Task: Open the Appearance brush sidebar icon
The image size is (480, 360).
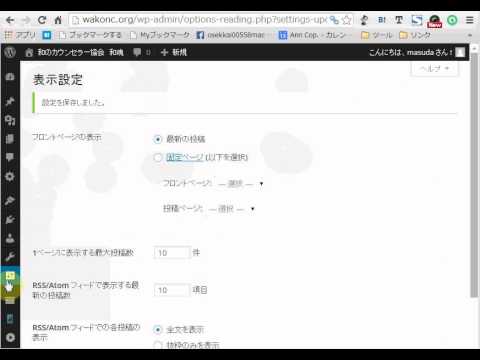Action: tap(10, 200)
